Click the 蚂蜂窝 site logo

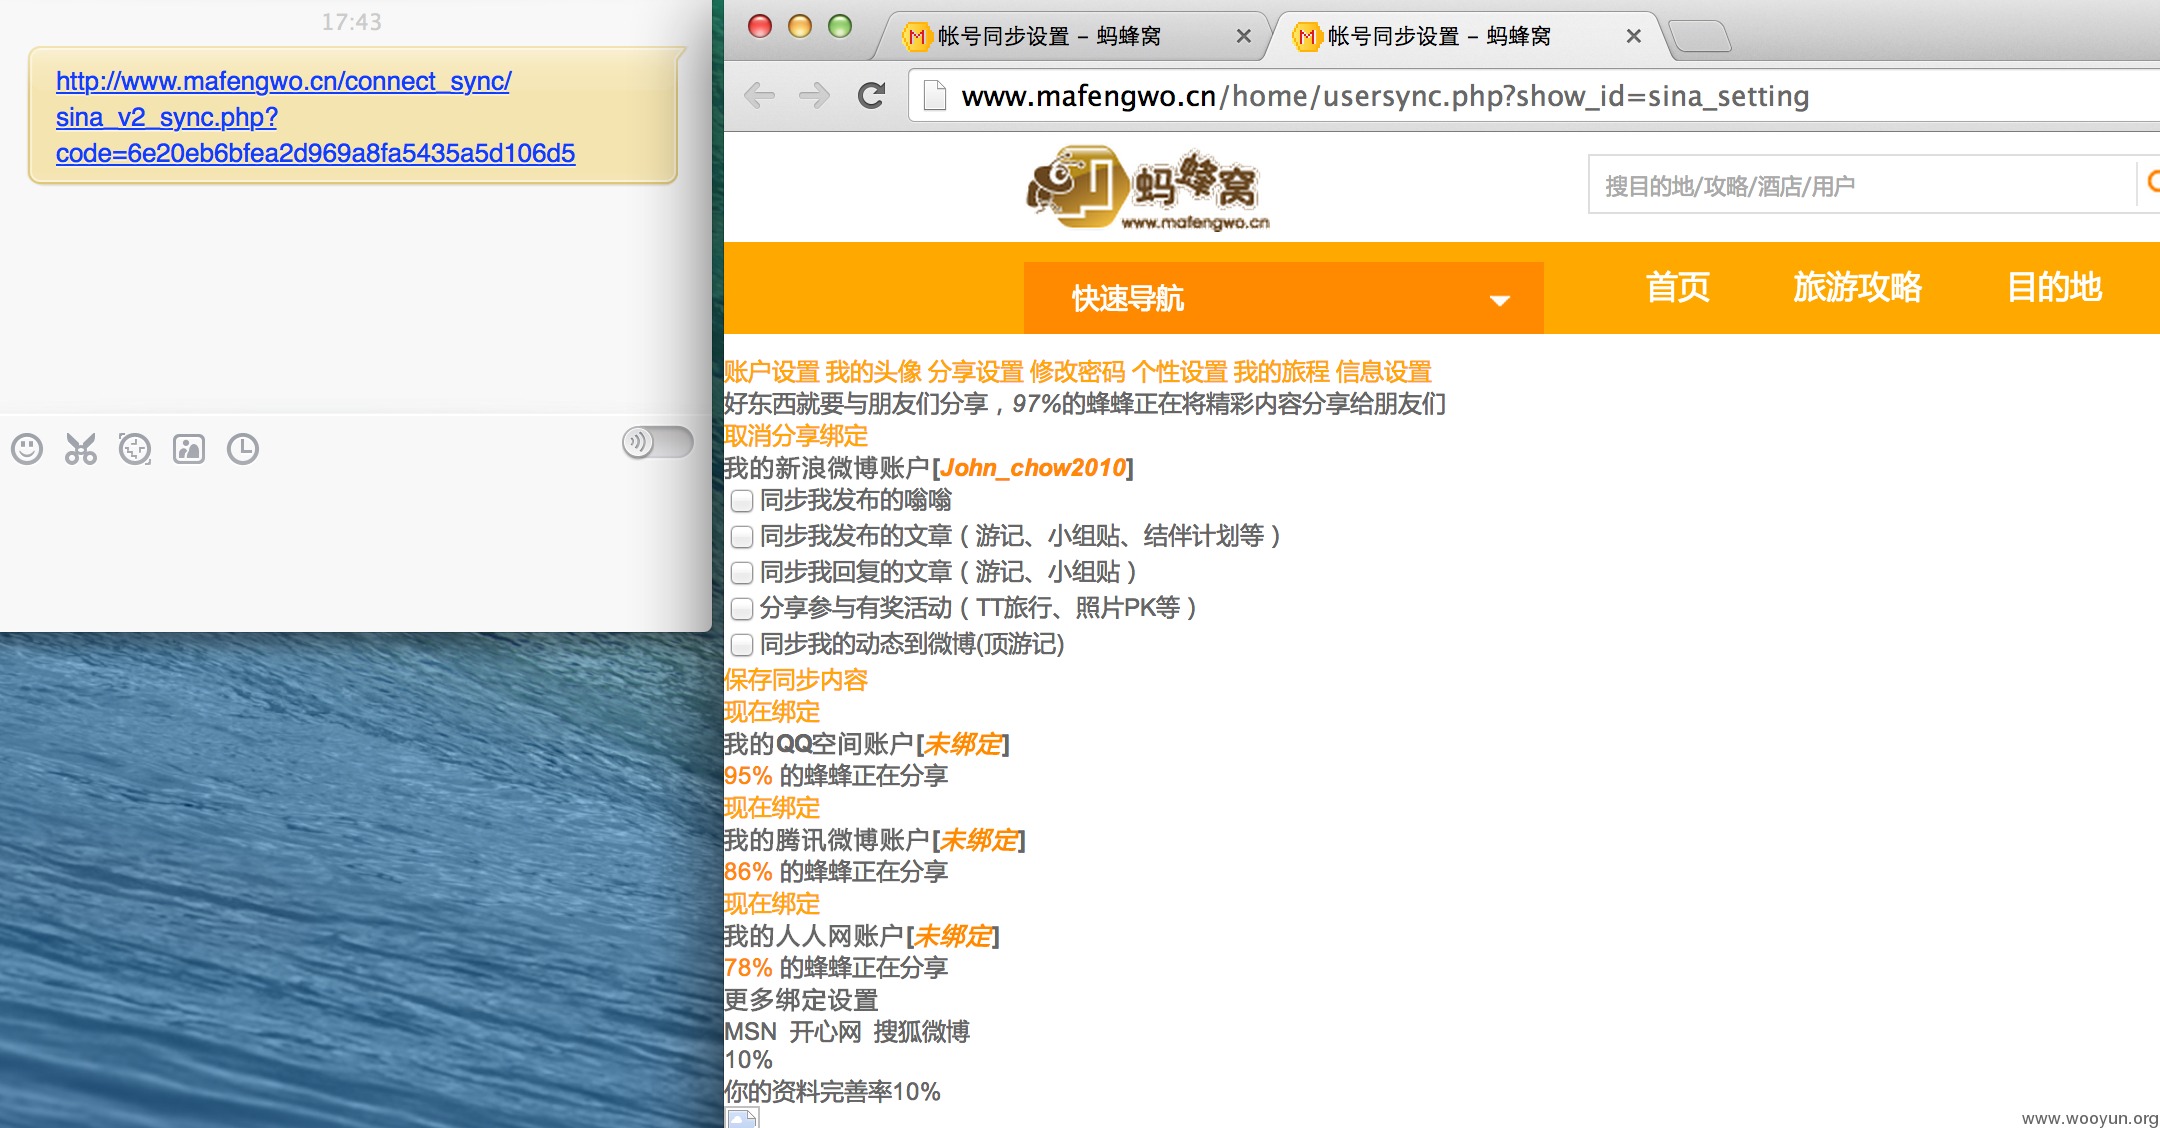click(x=1148, y=188)
